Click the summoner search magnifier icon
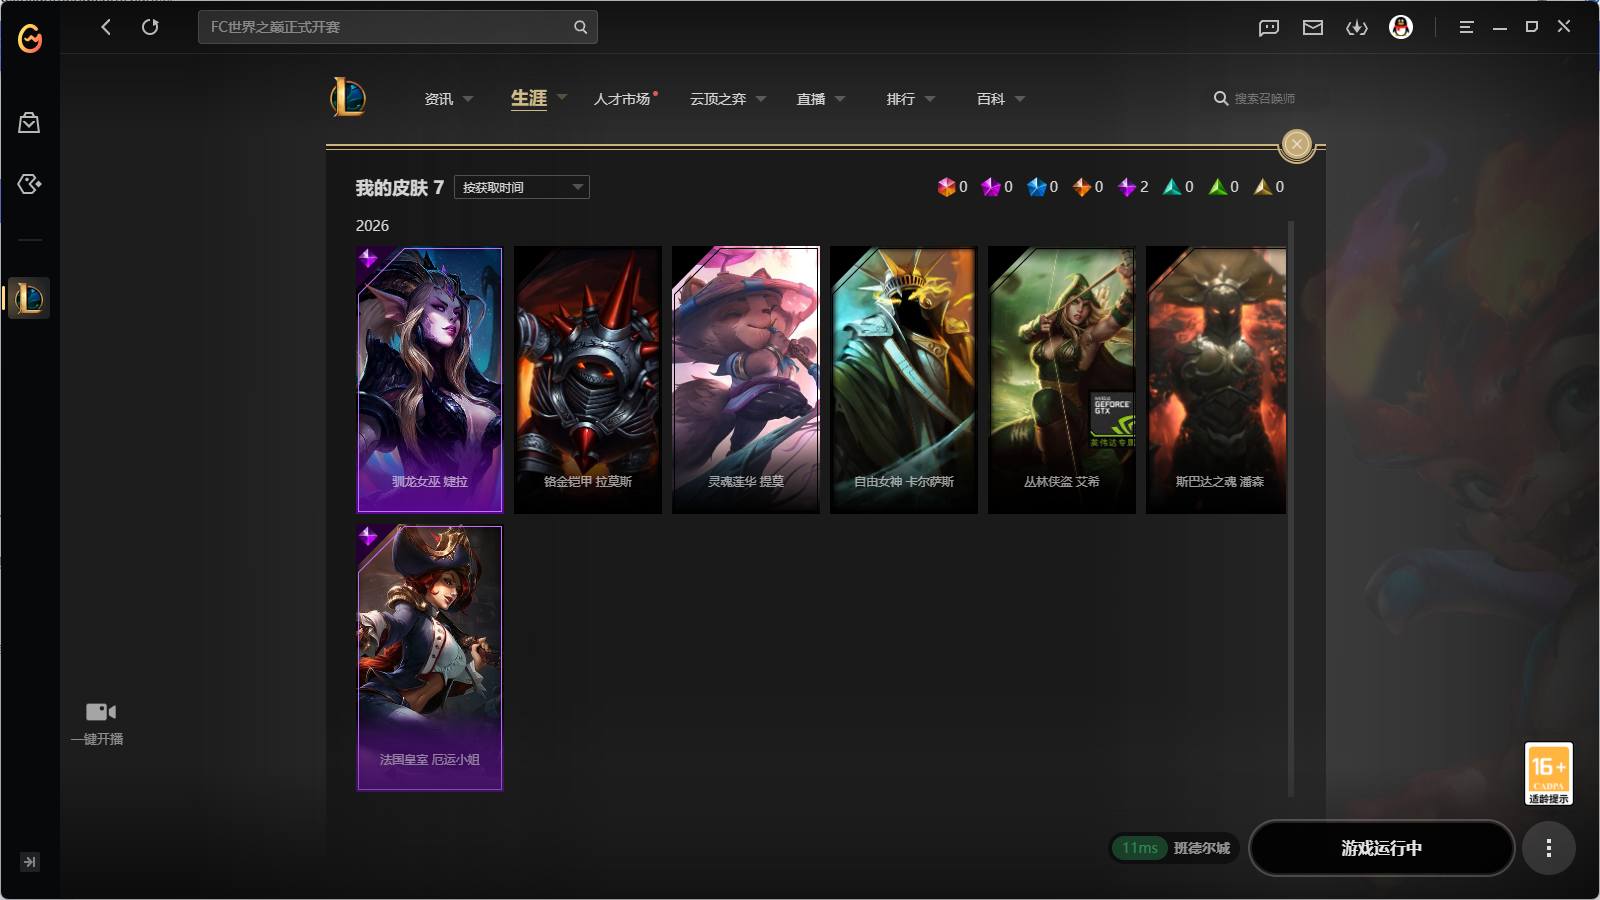The width and height of the screenshot is (1600, 900). tap(1221, 98)
